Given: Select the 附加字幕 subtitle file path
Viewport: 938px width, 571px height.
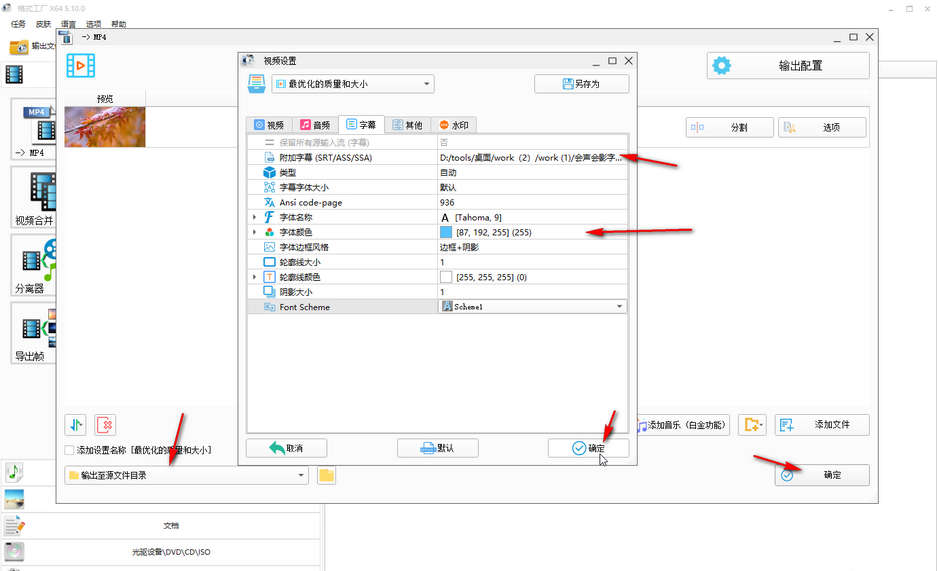Looking at the screenshot, I should [532, 158].
